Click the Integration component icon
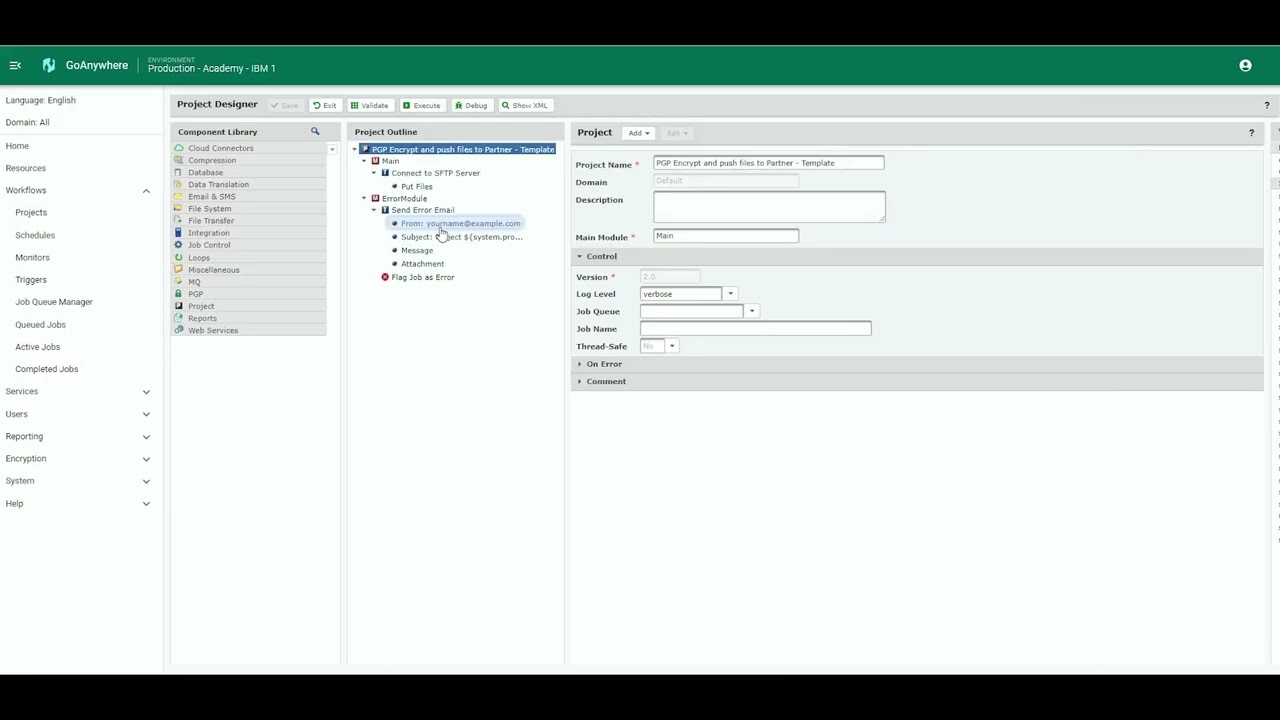This screenshot has width=1280, height=720. tap(179, 233)
